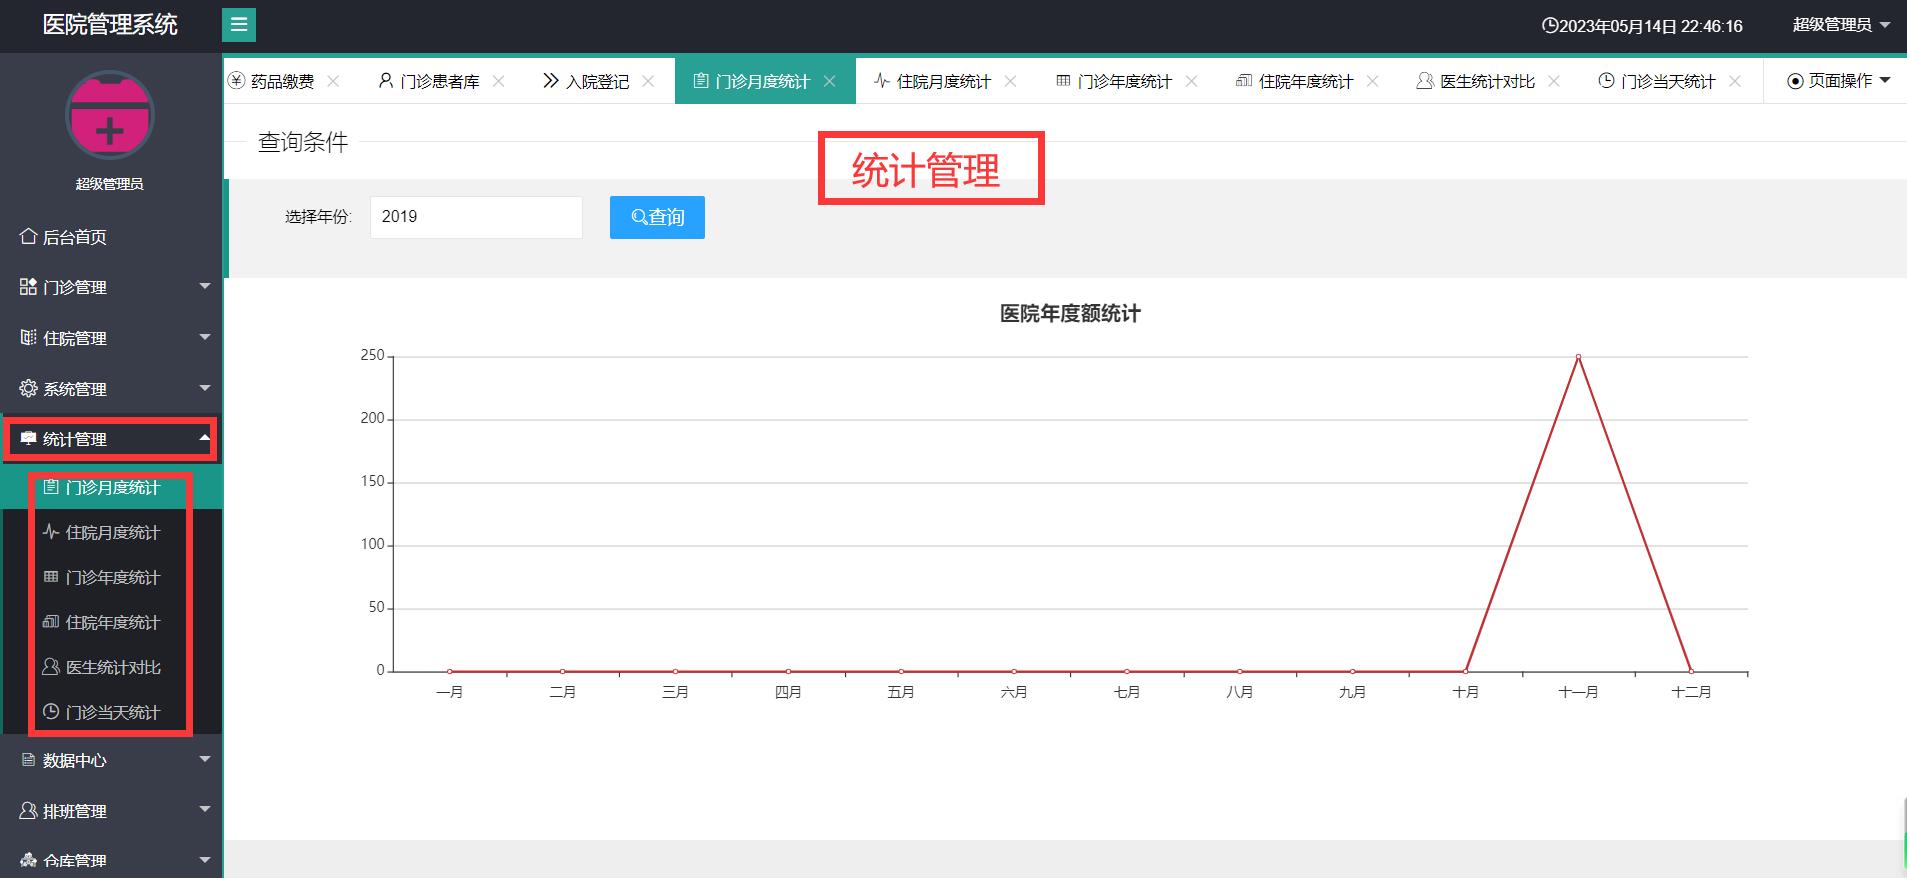Screen dimensions: 1907x878
Task: Click the building icon beside 住院管理
Action: pos(28,338)
